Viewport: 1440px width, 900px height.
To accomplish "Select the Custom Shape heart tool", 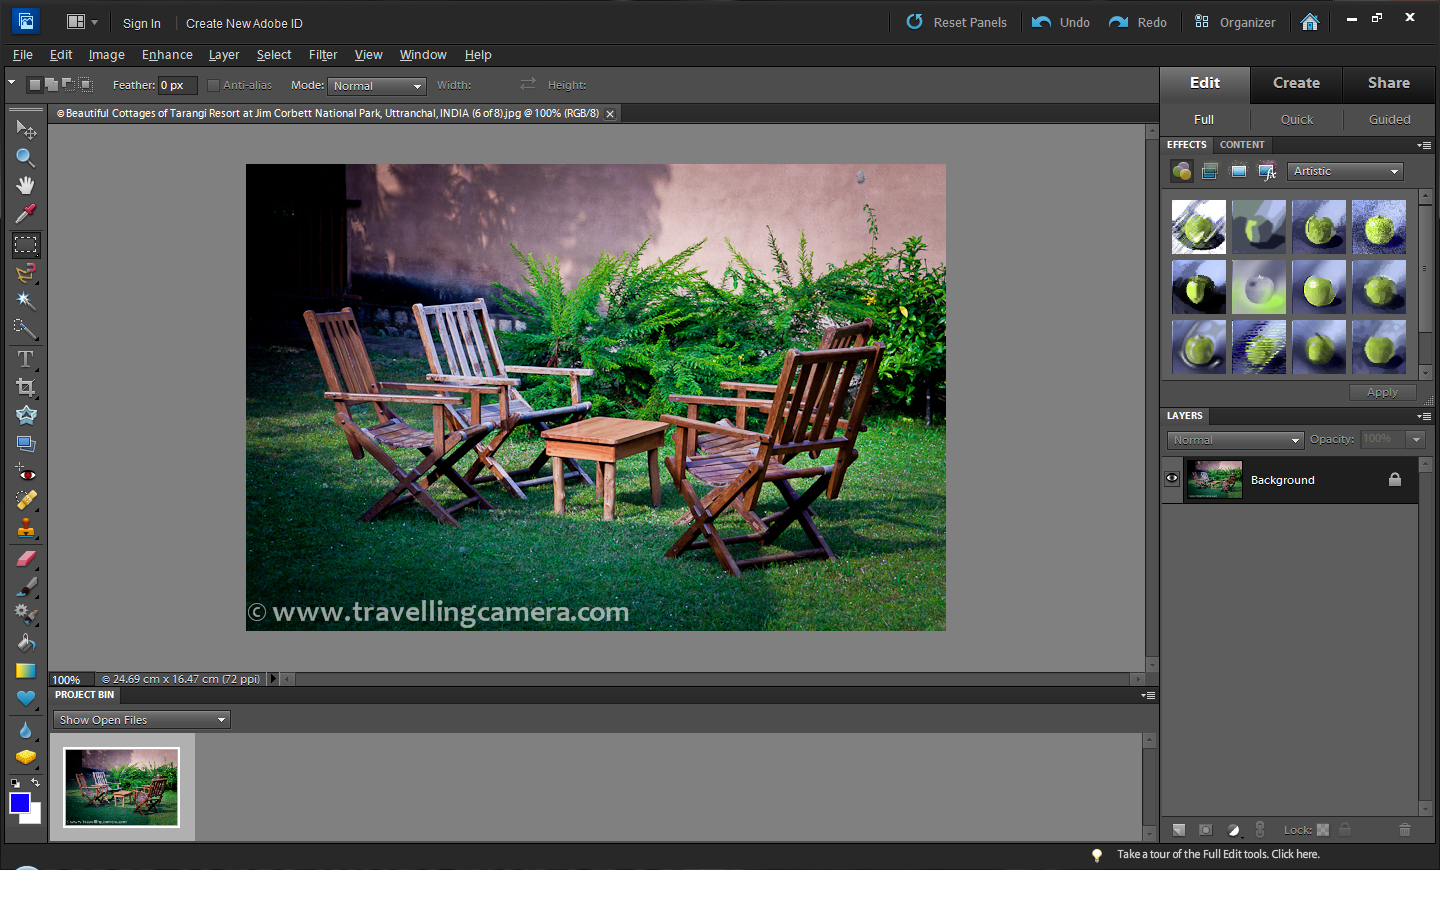I will (26, 699).
